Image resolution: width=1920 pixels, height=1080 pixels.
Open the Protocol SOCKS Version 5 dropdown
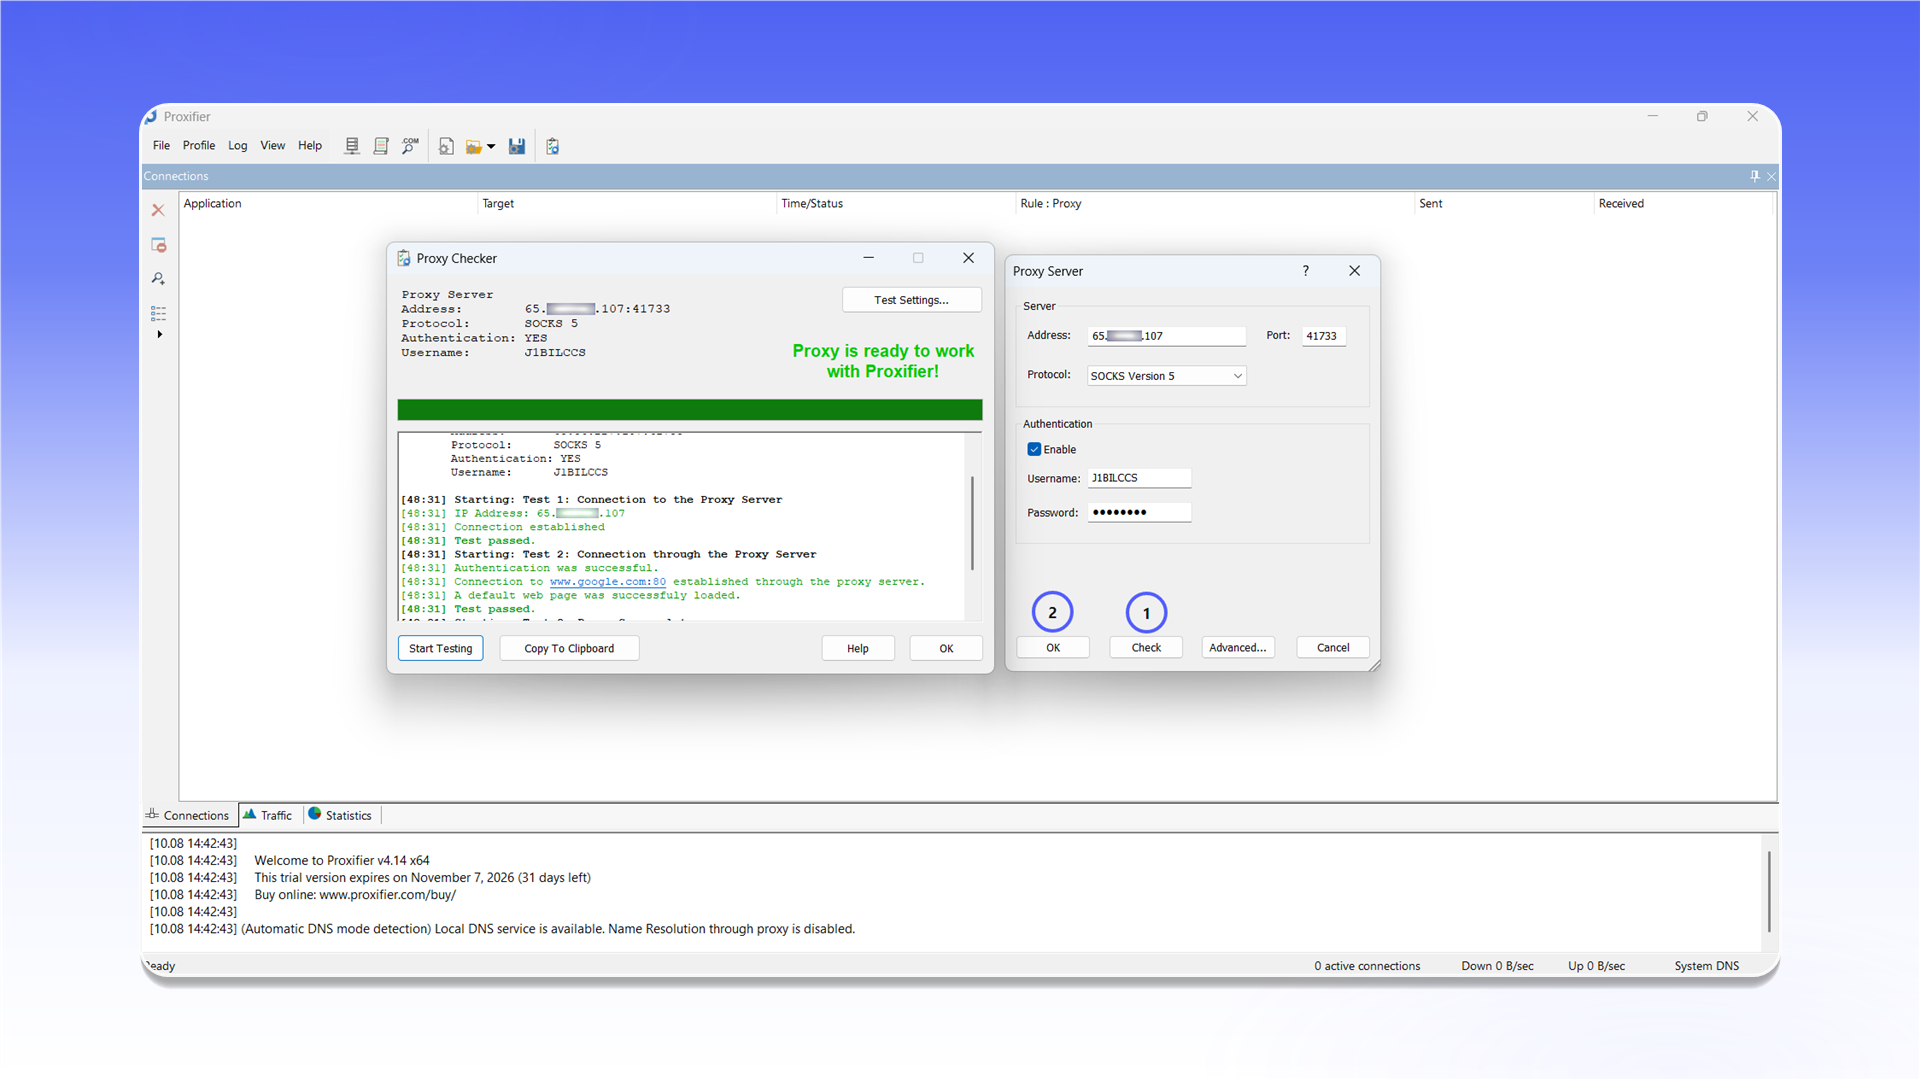pyautogui.click(x=1166, y=376)
